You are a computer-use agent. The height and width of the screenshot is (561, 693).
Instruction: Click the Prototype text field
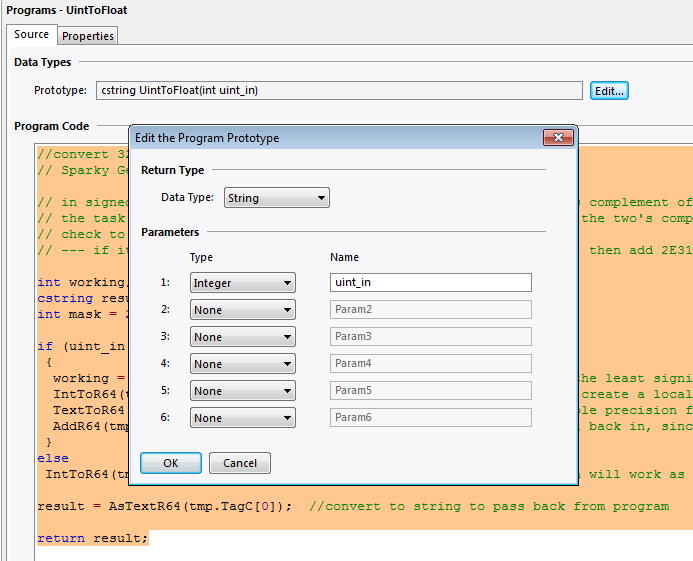pyautogui.click(x=339, y=90)
